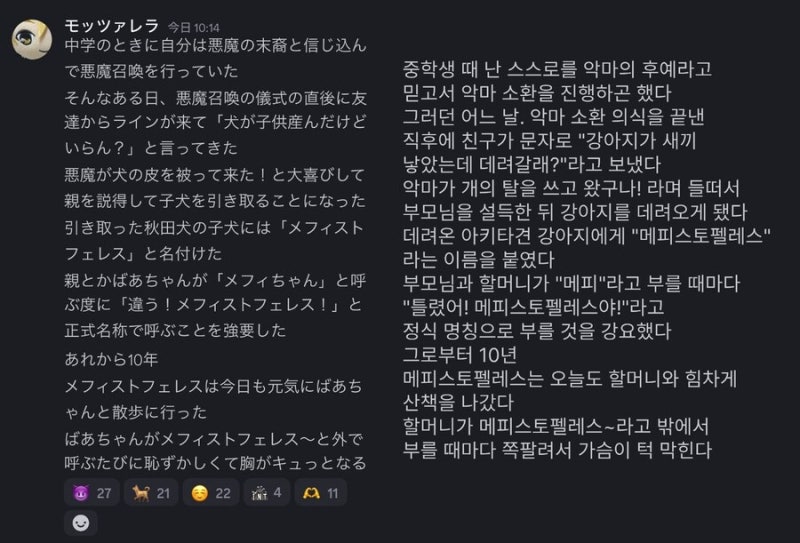This screenshot has width=800, height=543.
Task: Click the message timestamp 今日 10:14
Action: 194,28
